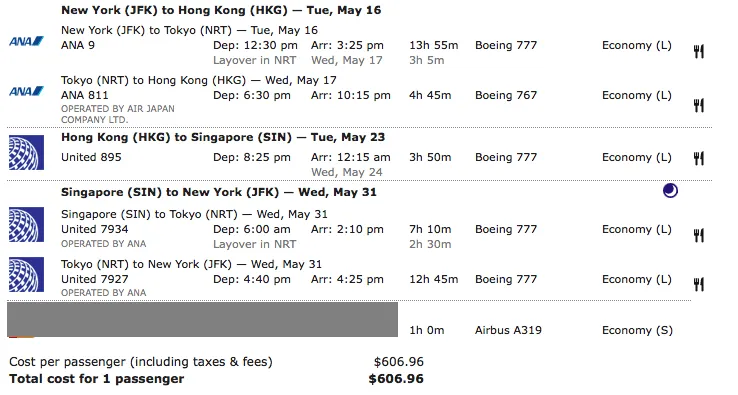Image resolution: width=738 pixels, height=395 pixels.
Task: Click the ANA logo beside flight ANA 811
Action: click(26, 91)
